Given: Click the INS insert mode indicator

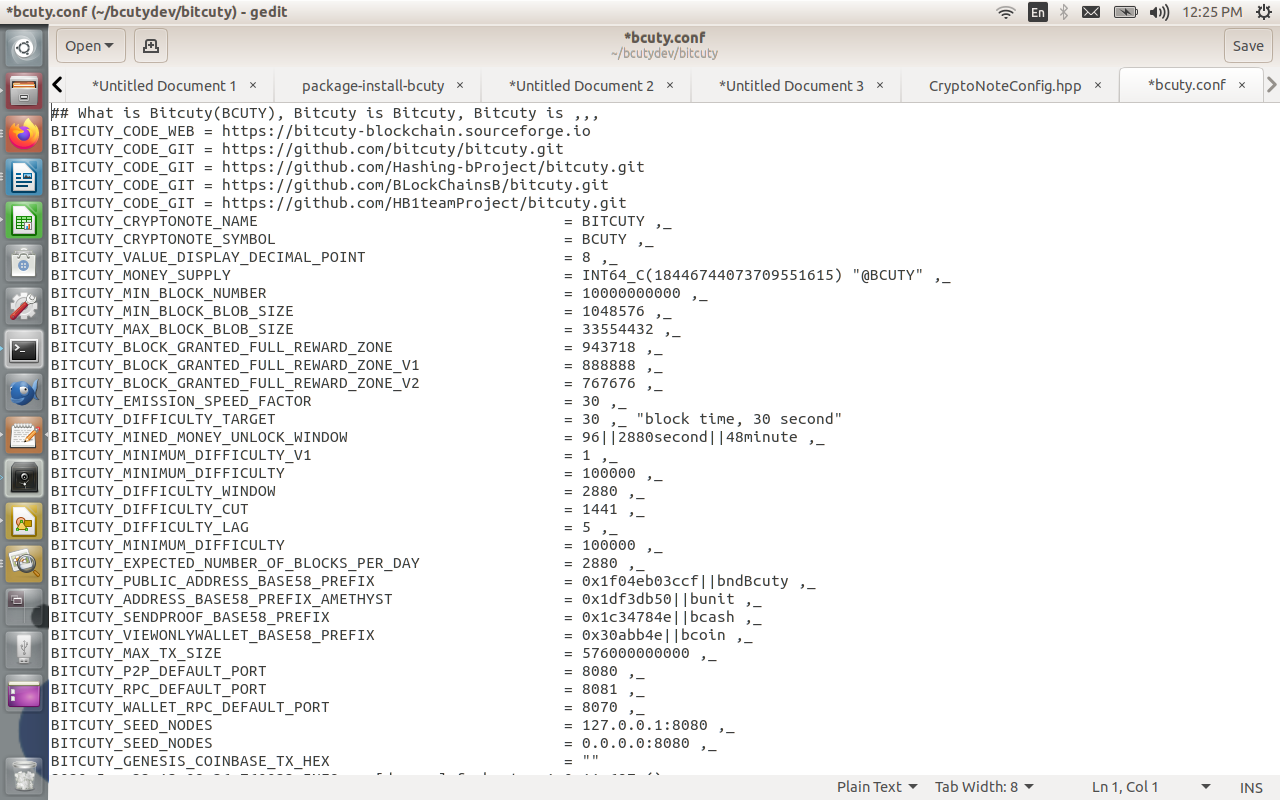Looking at the screenshot, I should (x=1251, y=788).
